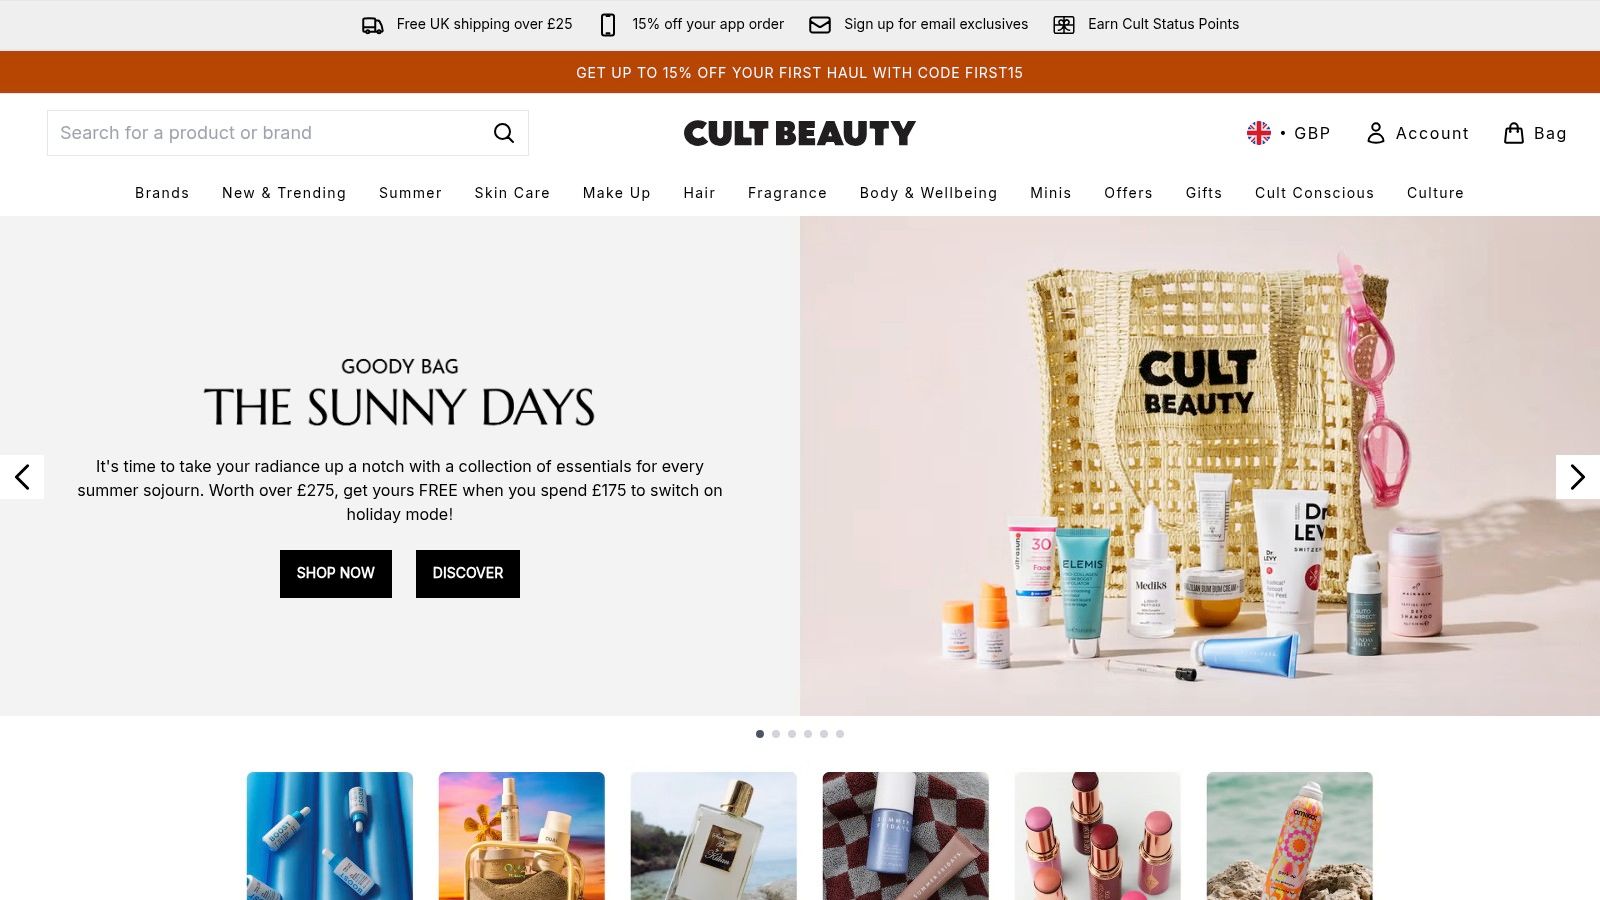Click Sign up for email exclusives link
Viewport: 1600px width, 900px height.
coord(936,24)
